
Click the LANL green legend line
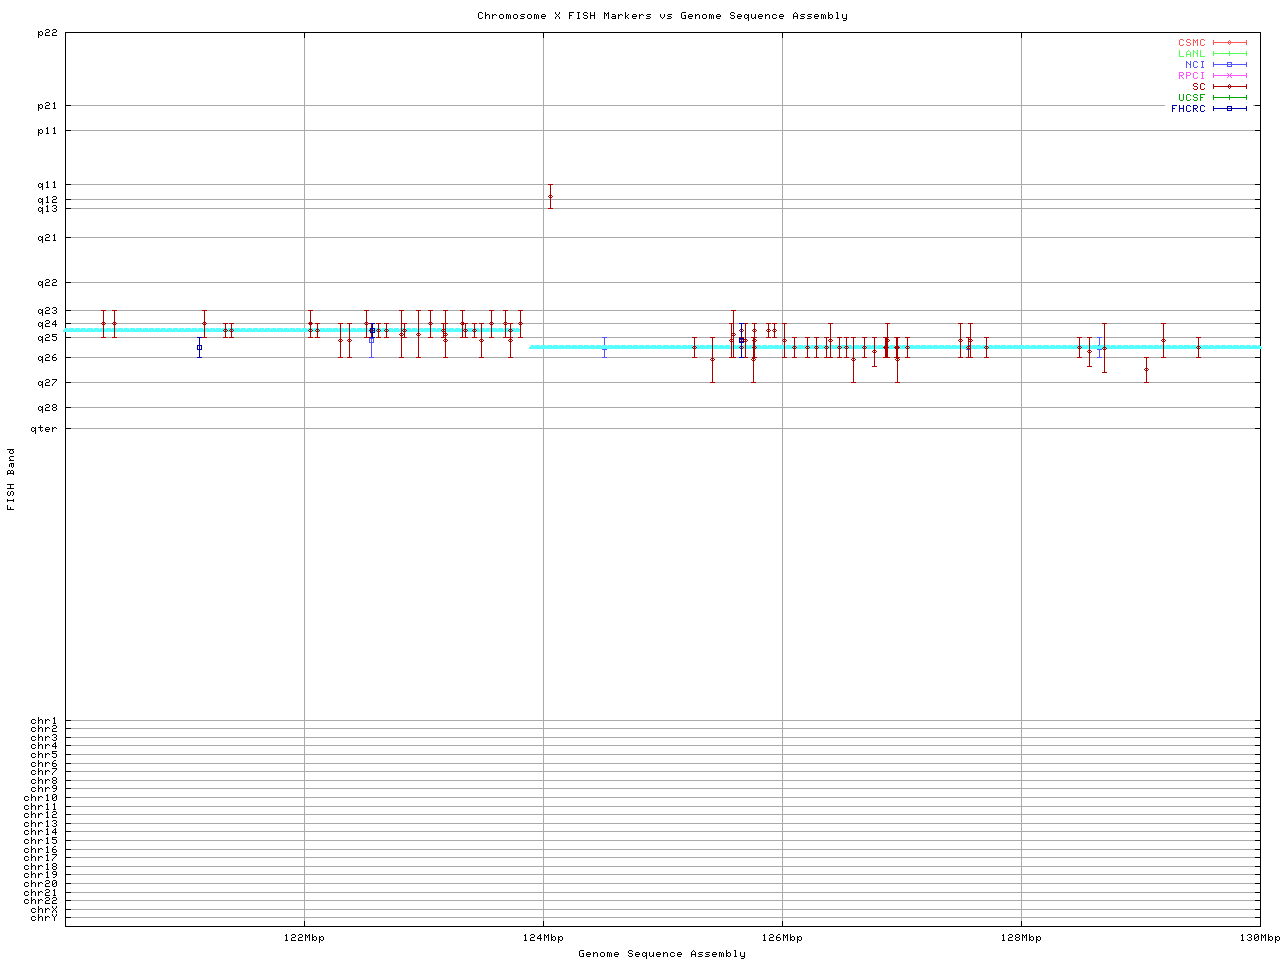point(1229,54)
